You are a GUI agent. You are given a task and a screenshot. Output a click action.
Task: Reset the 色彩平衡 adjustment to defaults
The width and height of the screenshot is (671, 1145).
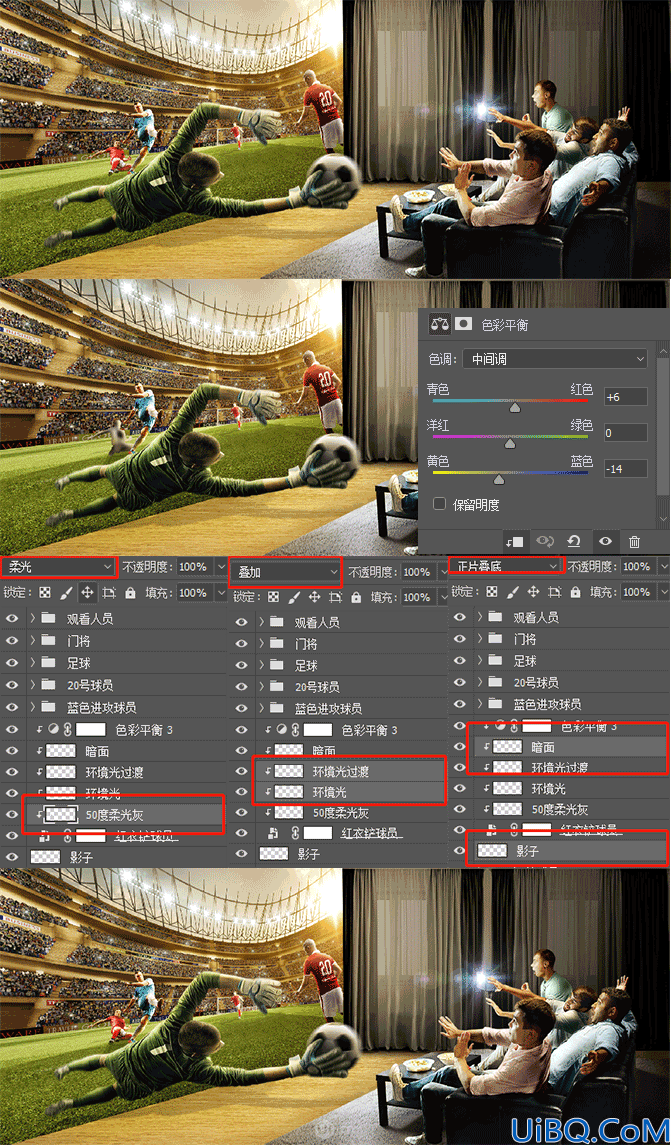point(574,541)
